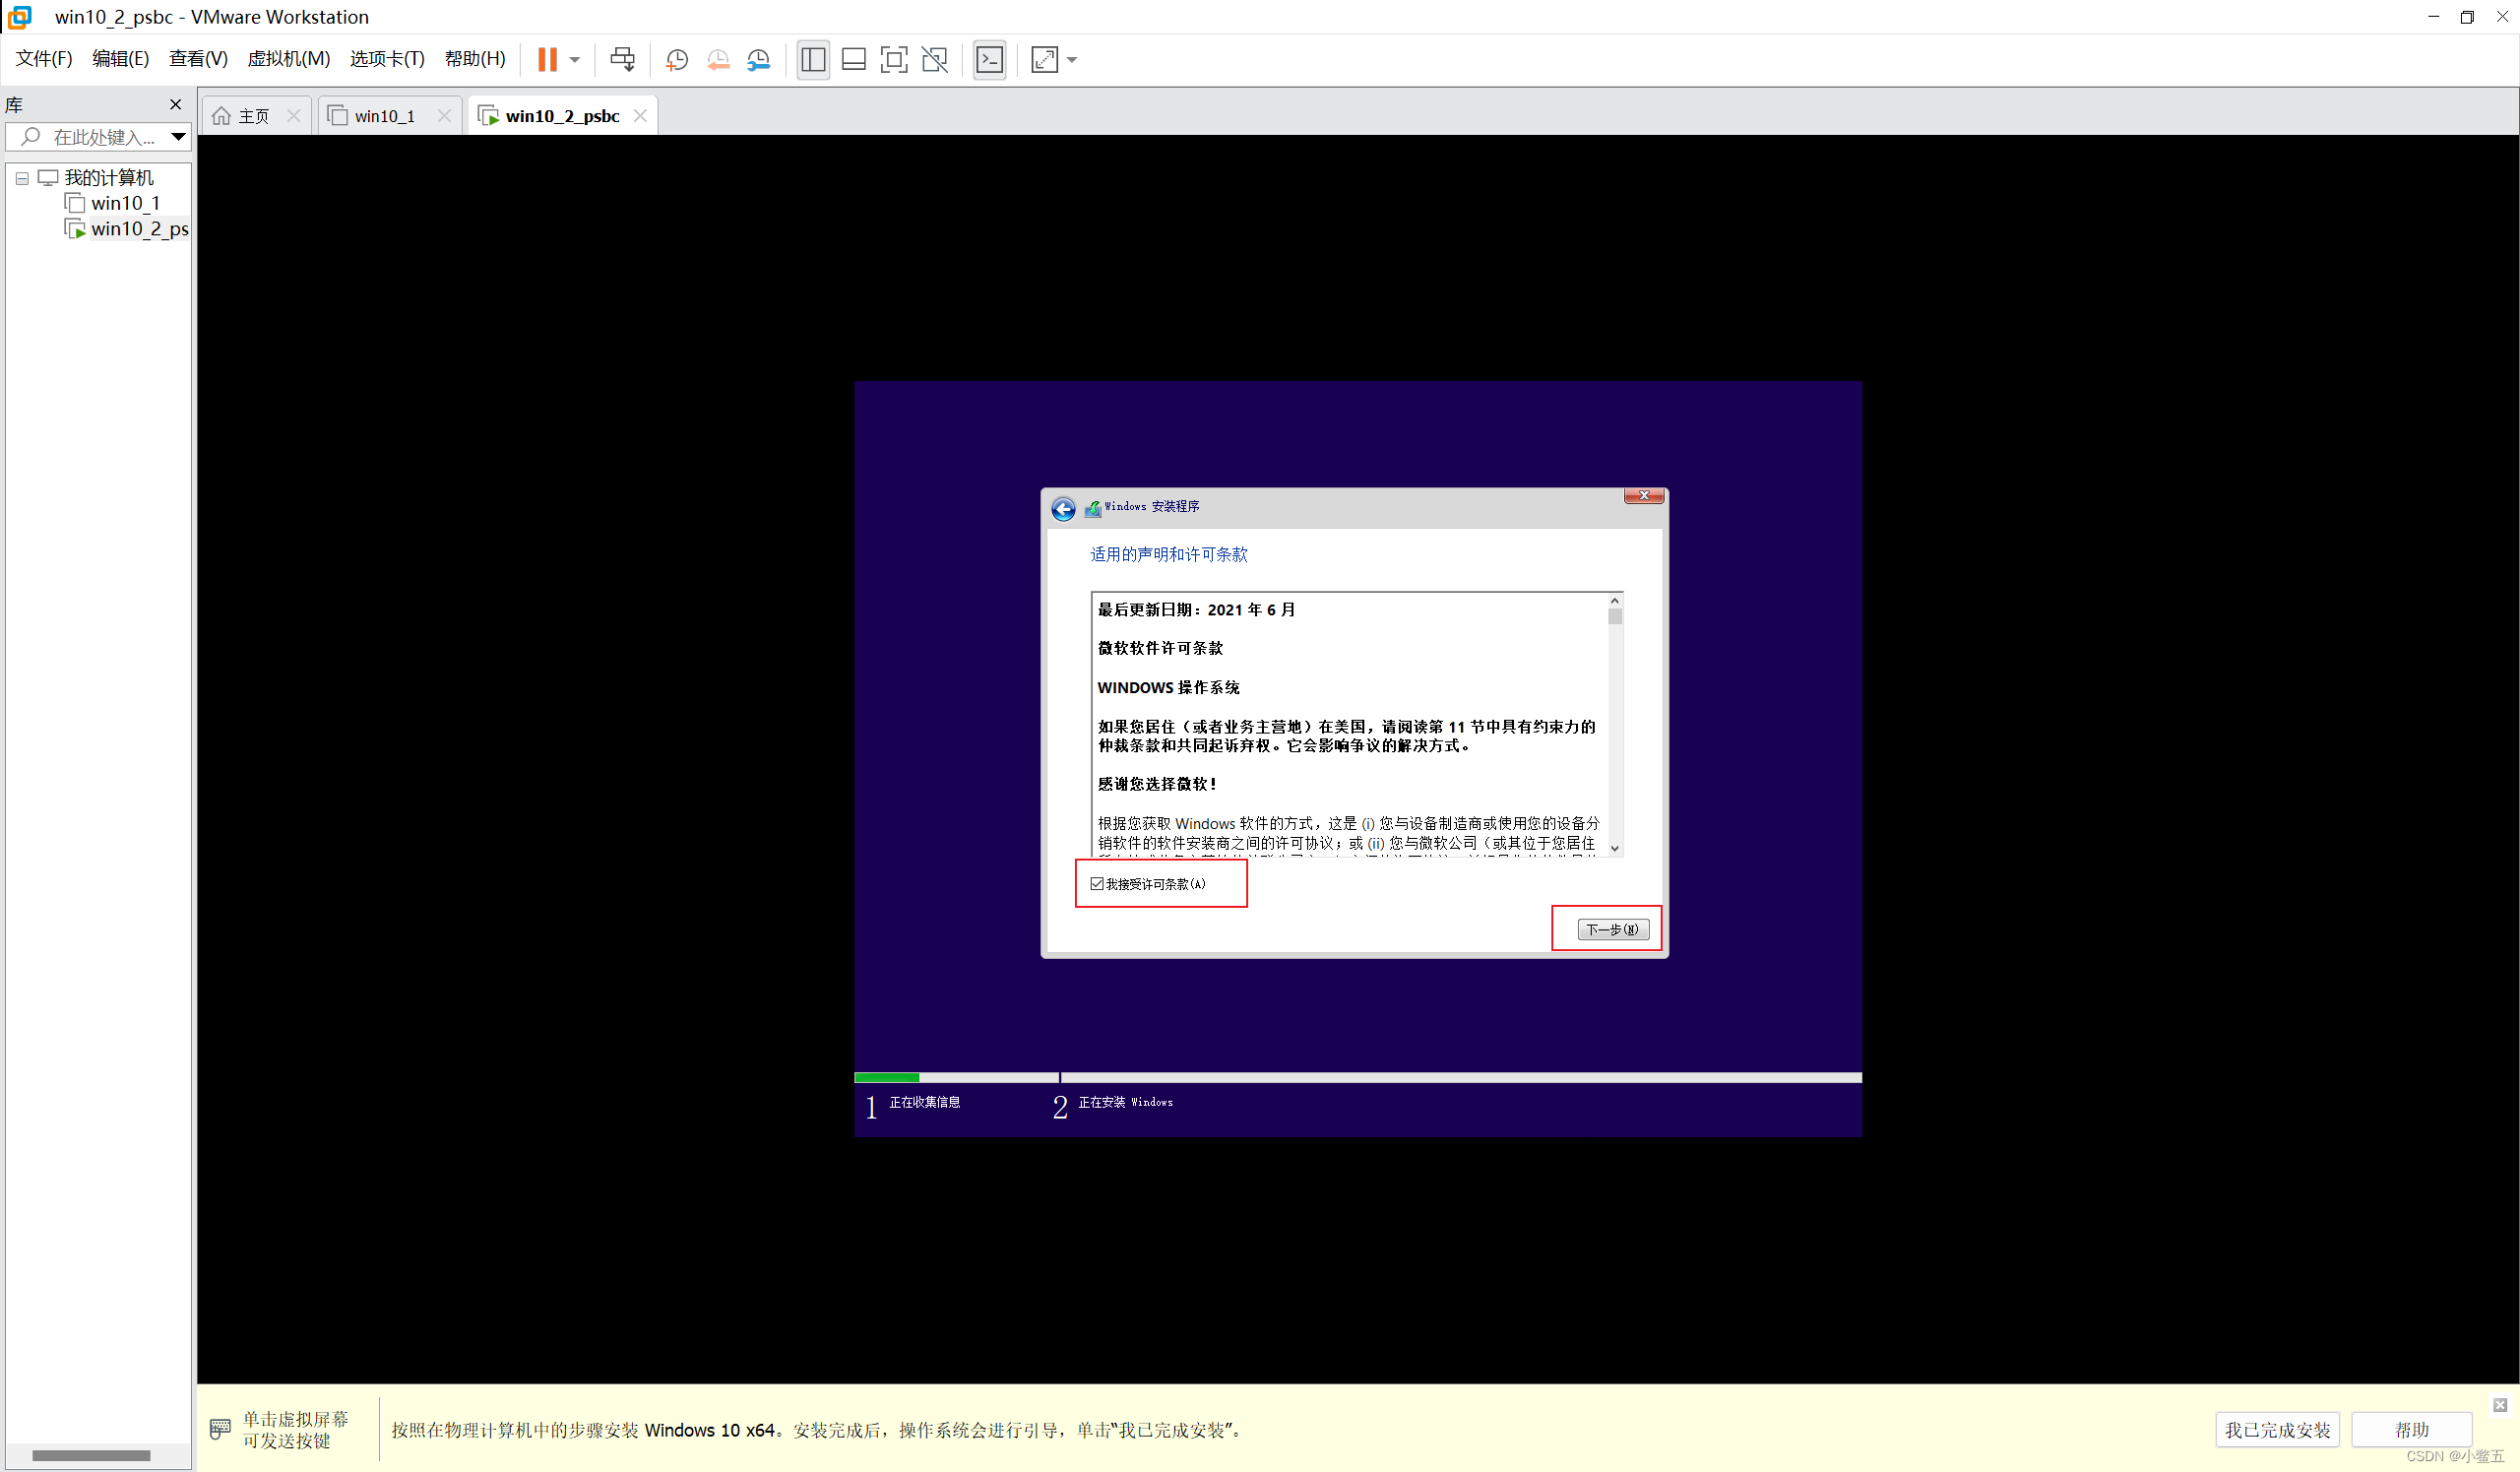This screenshot has width=2520, height=1472.
Task: Check 我接受许可条款 acceptance checkbox
Action: pyautogui.click(x=1097, y=883)
